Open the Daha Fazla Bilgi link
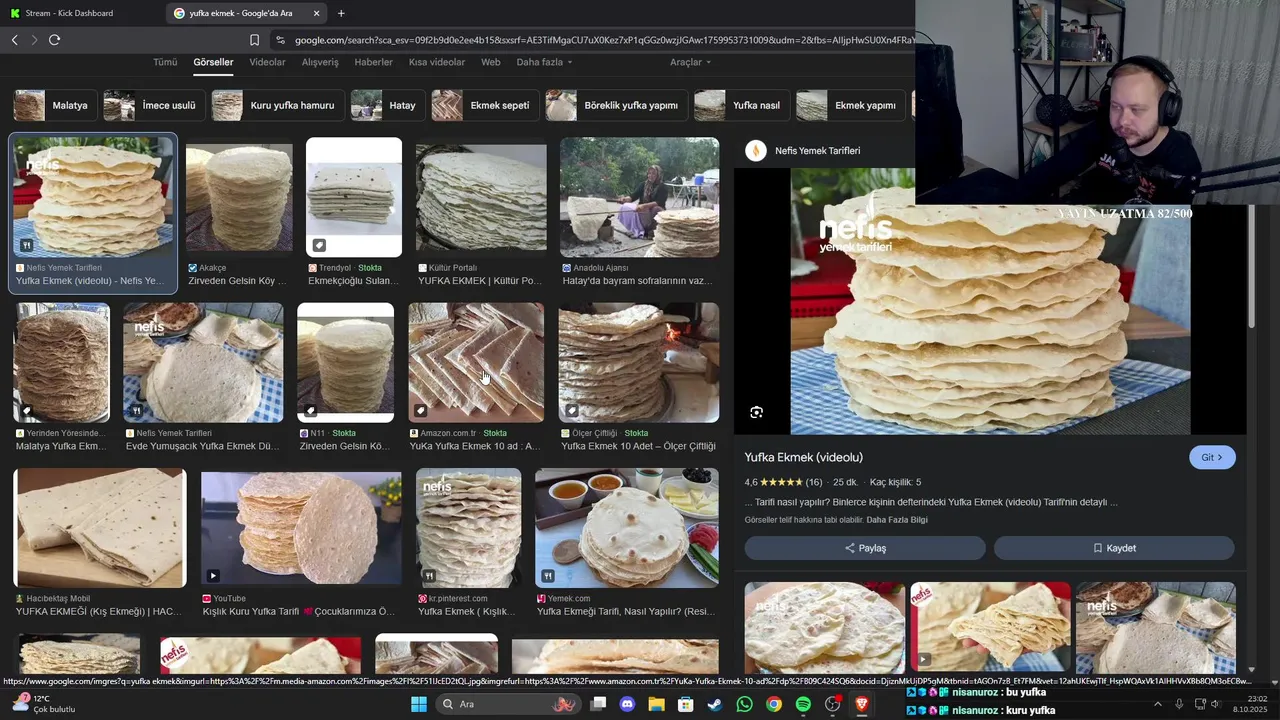The height and width of the screenshot is (720, 1280). pyautogui.click(x=897, y=520)
